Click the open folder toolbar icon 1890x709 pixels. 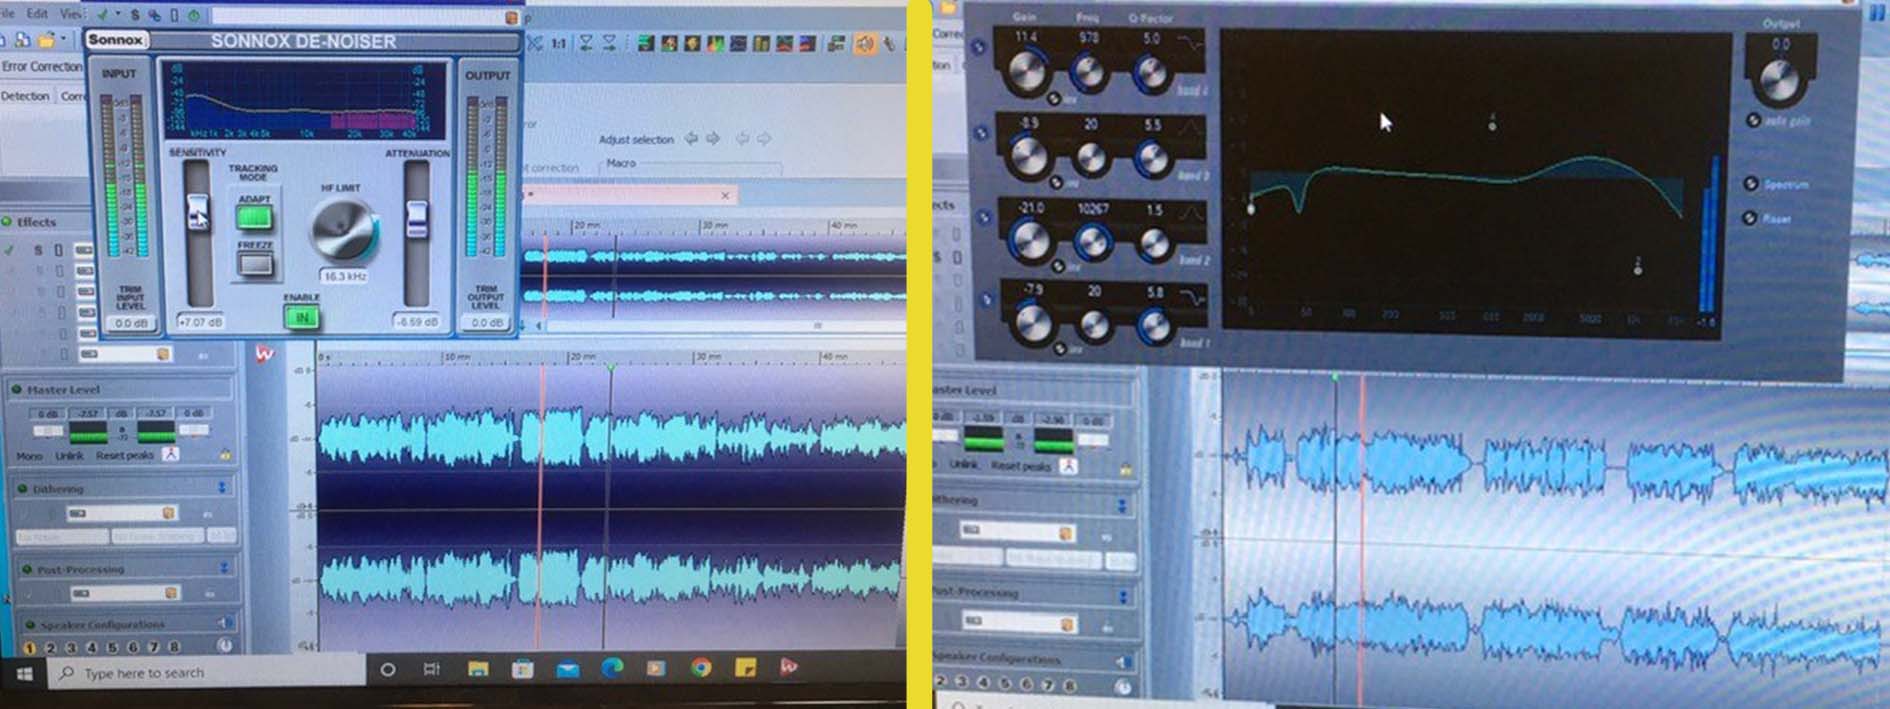click(46, 41)
